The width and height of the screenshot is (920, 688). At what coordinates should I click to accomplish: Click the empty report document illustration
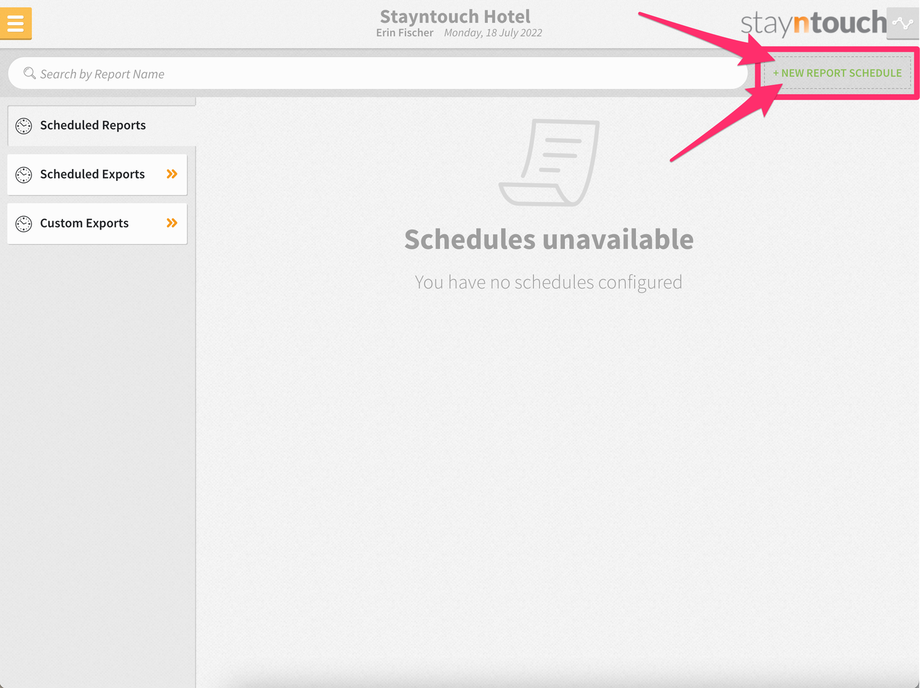[549, 162]
